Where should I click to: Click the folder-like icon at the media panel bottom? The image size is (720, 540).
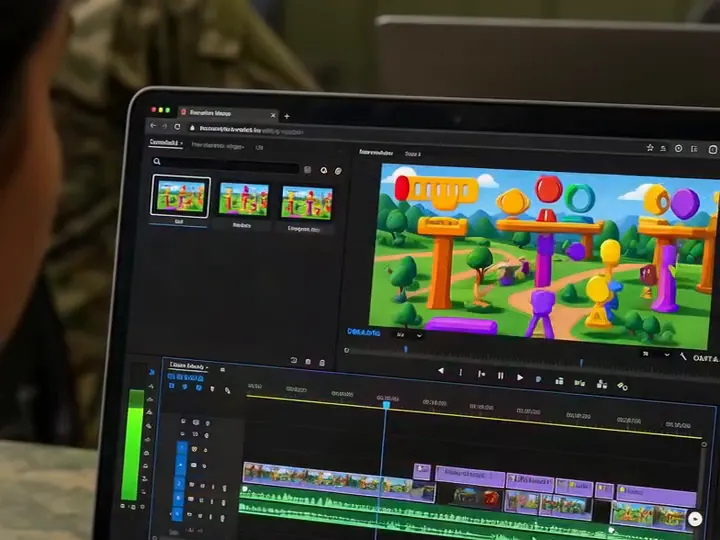click(293, 360)
